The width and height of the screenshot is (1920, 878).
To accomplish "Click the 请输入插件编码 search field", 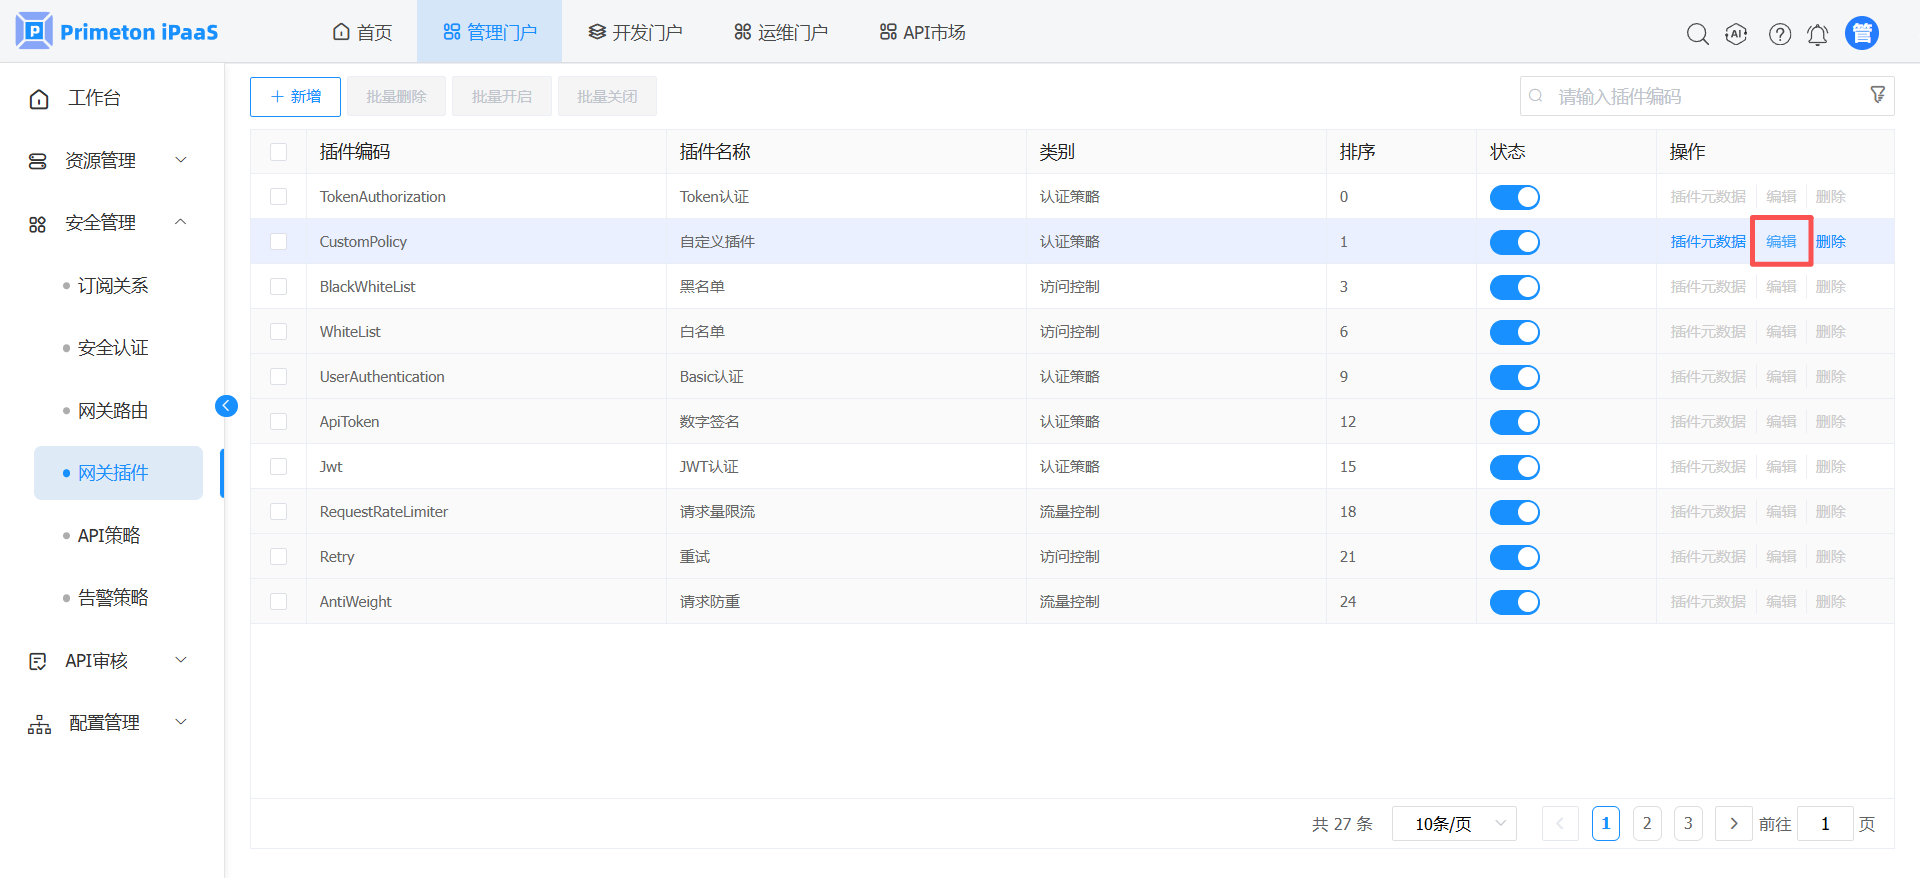I will click(x=1707, y=96).
